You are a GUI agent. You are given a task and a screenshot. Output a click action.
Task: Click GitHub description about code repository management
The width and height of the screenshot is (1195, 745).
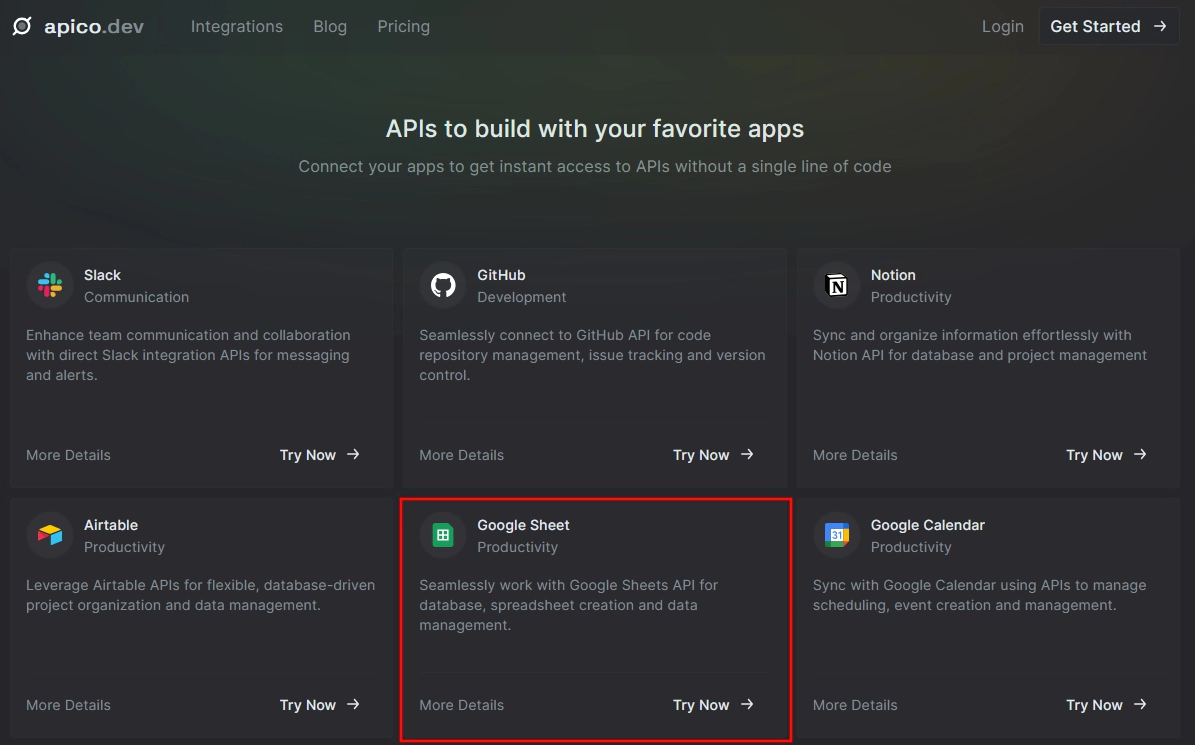pos(592,355)
